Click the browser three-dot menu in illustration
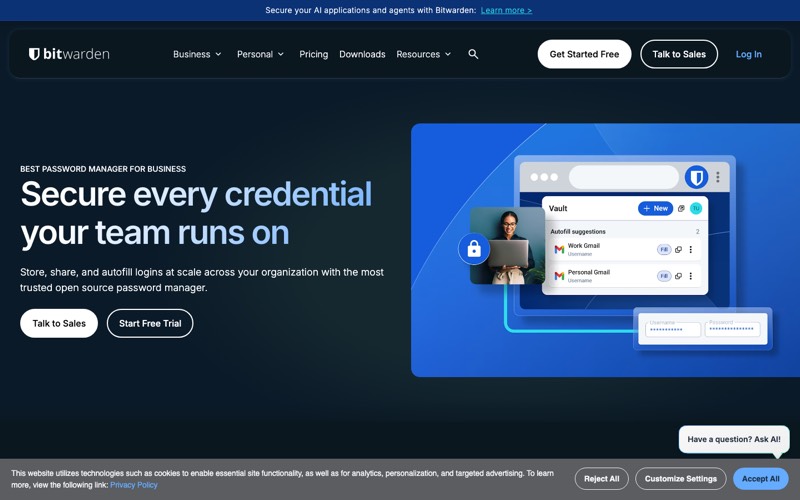This screenshot has width=800, height=500. (x=718, y=177)
